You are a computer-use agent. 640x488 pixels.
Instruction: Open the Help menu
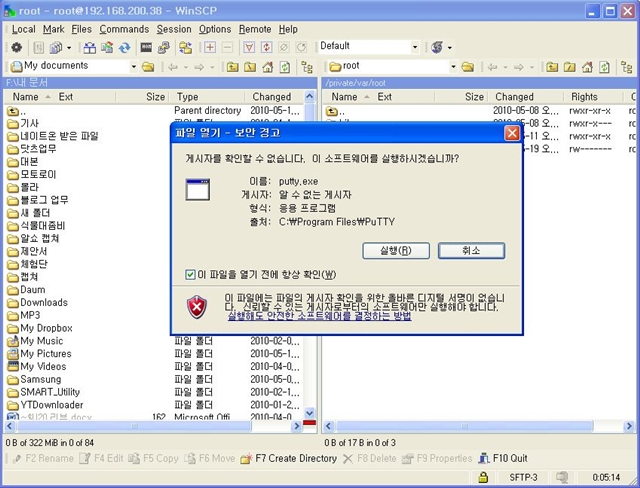(288, 29)
